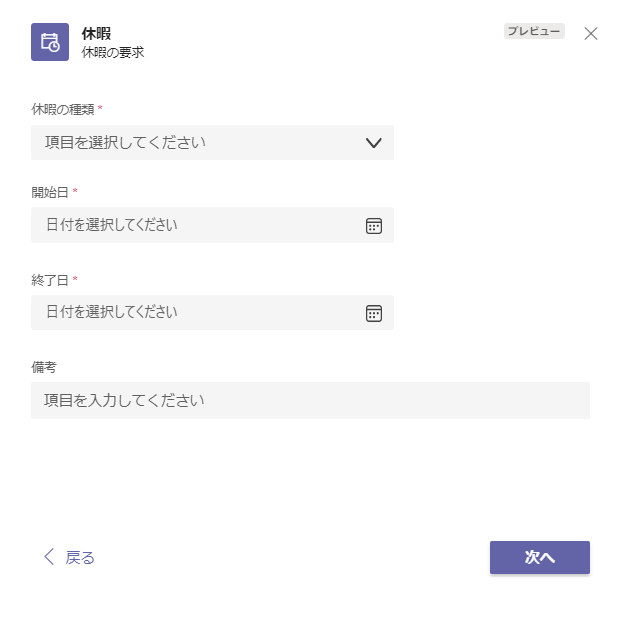Click the 開始日 field label
Image resolution: width=622 pixels, height=620 pixels.
pos(50,192)
